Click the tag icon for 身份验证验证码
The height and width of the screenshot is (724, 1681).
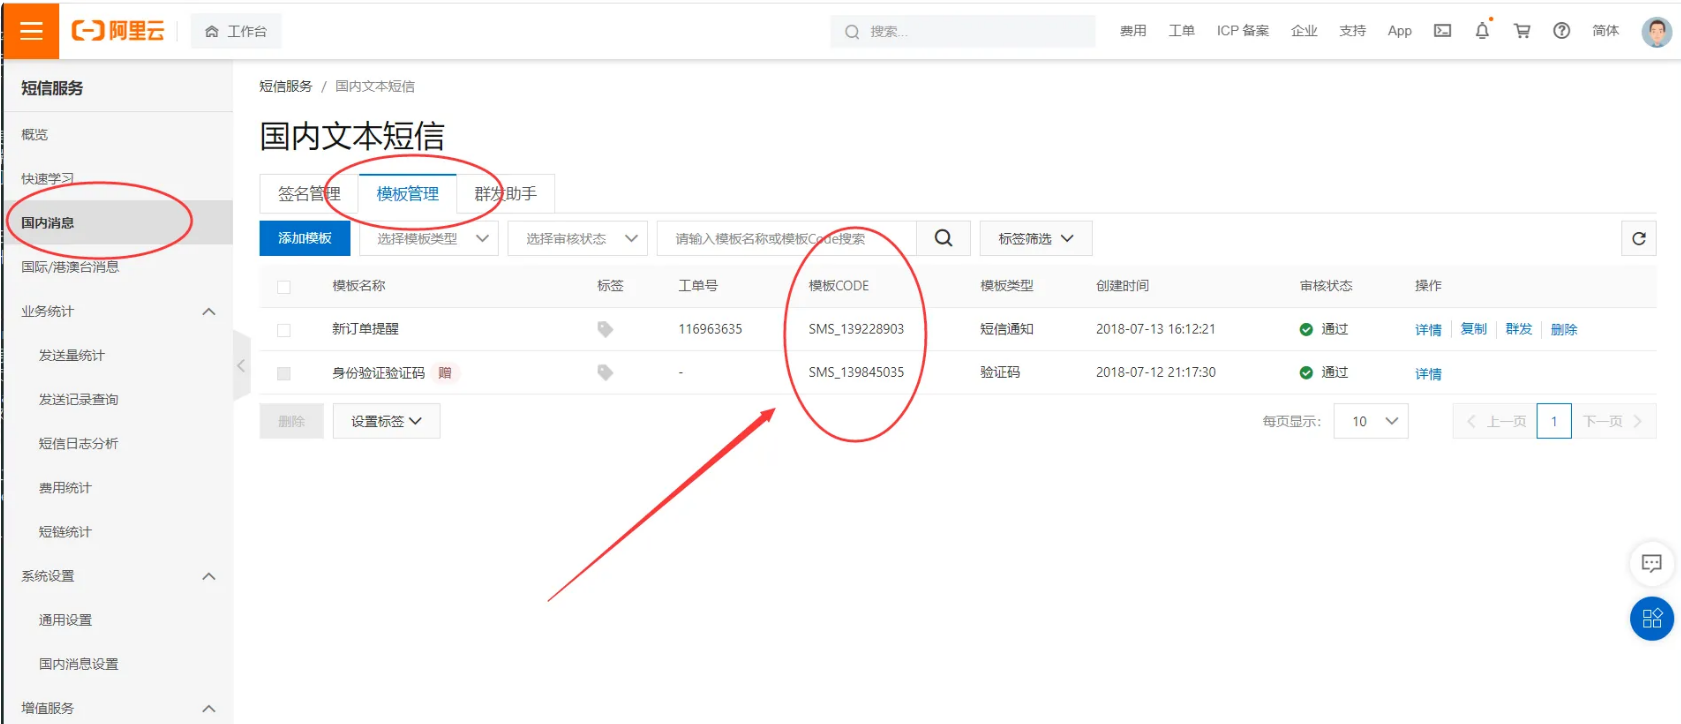605,372
